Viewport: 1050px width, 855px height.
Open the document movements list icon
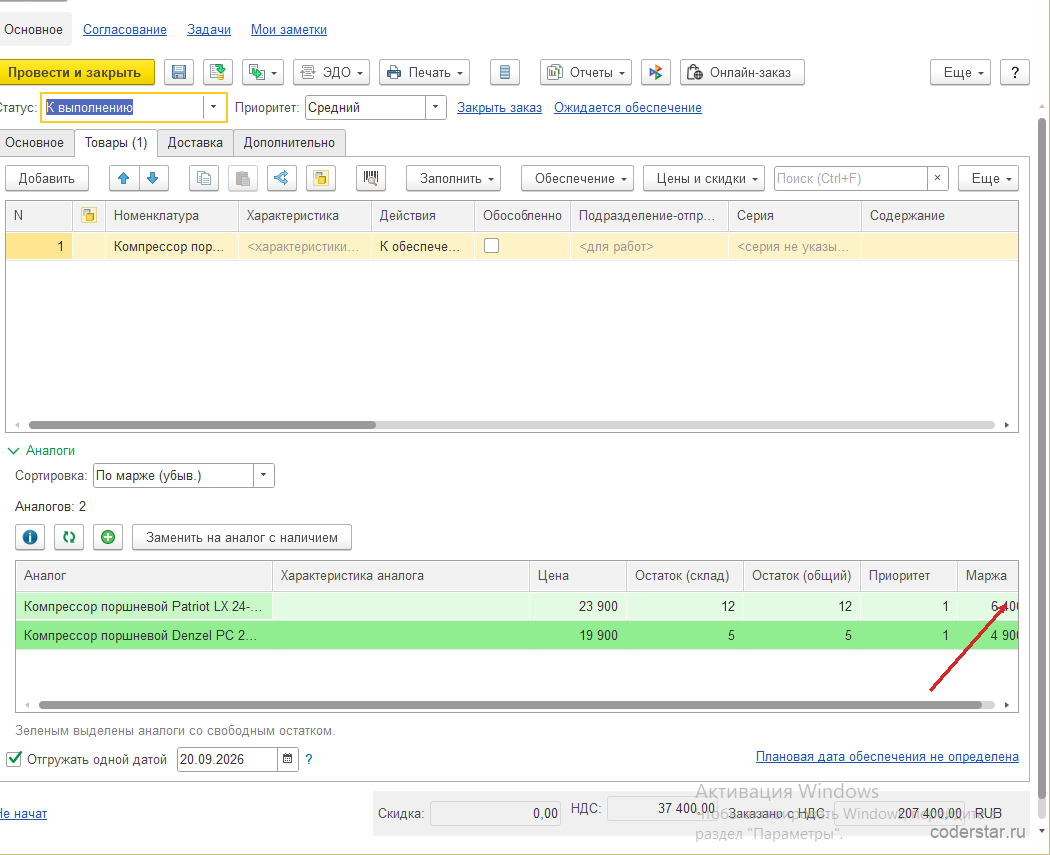[x=505, y=72]
